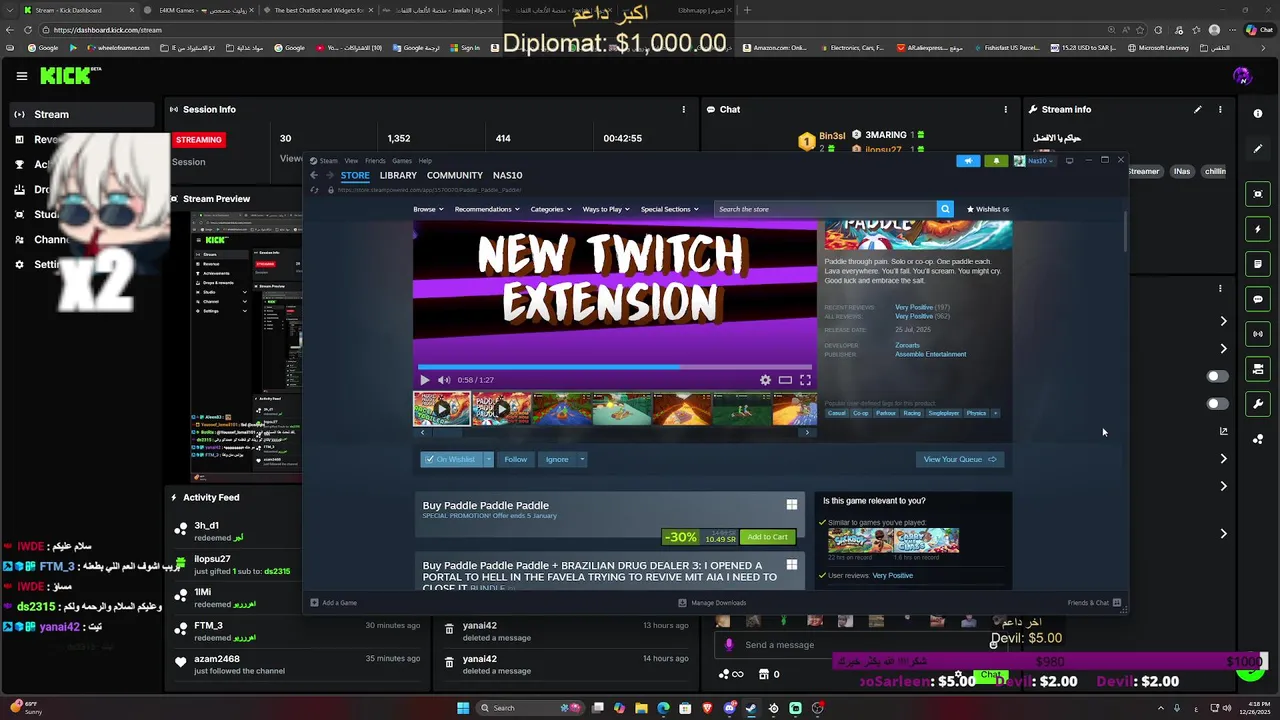Screen dimensions: 1280x720
Task: Click the Steam store search button
Action: click(945, 209)
